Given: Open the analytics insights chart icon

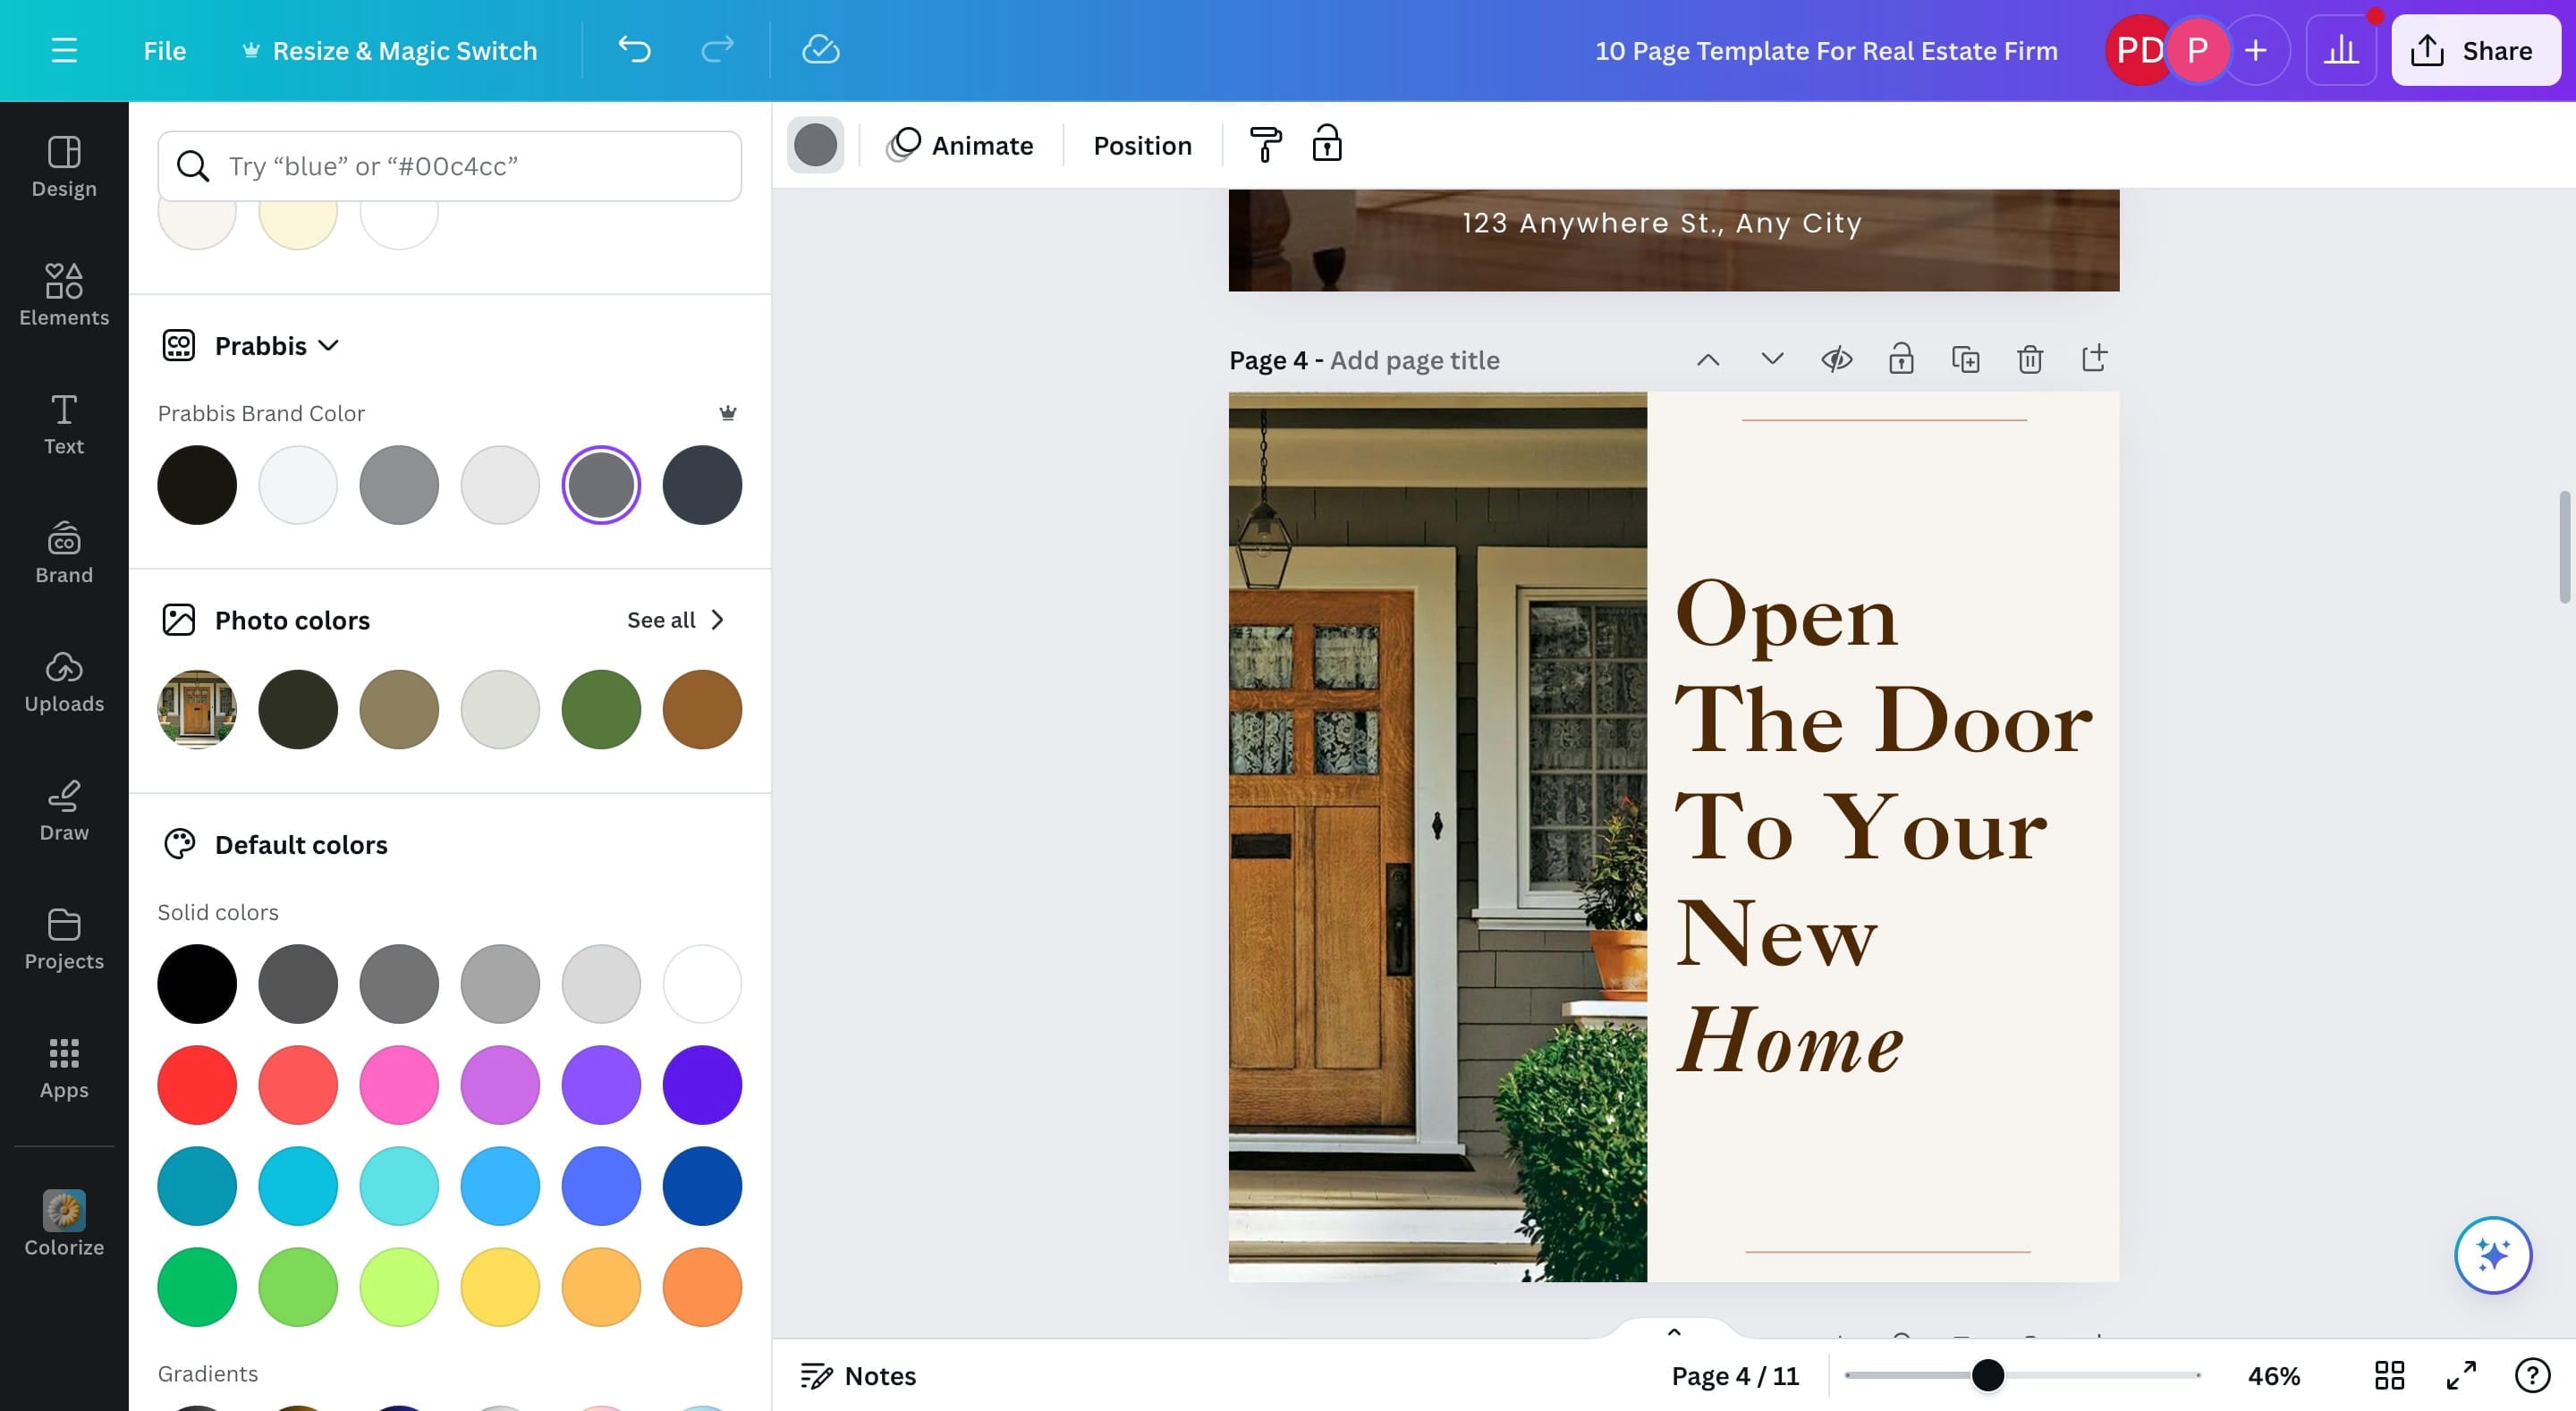Looking at the screenshot, I should 2340,50.
